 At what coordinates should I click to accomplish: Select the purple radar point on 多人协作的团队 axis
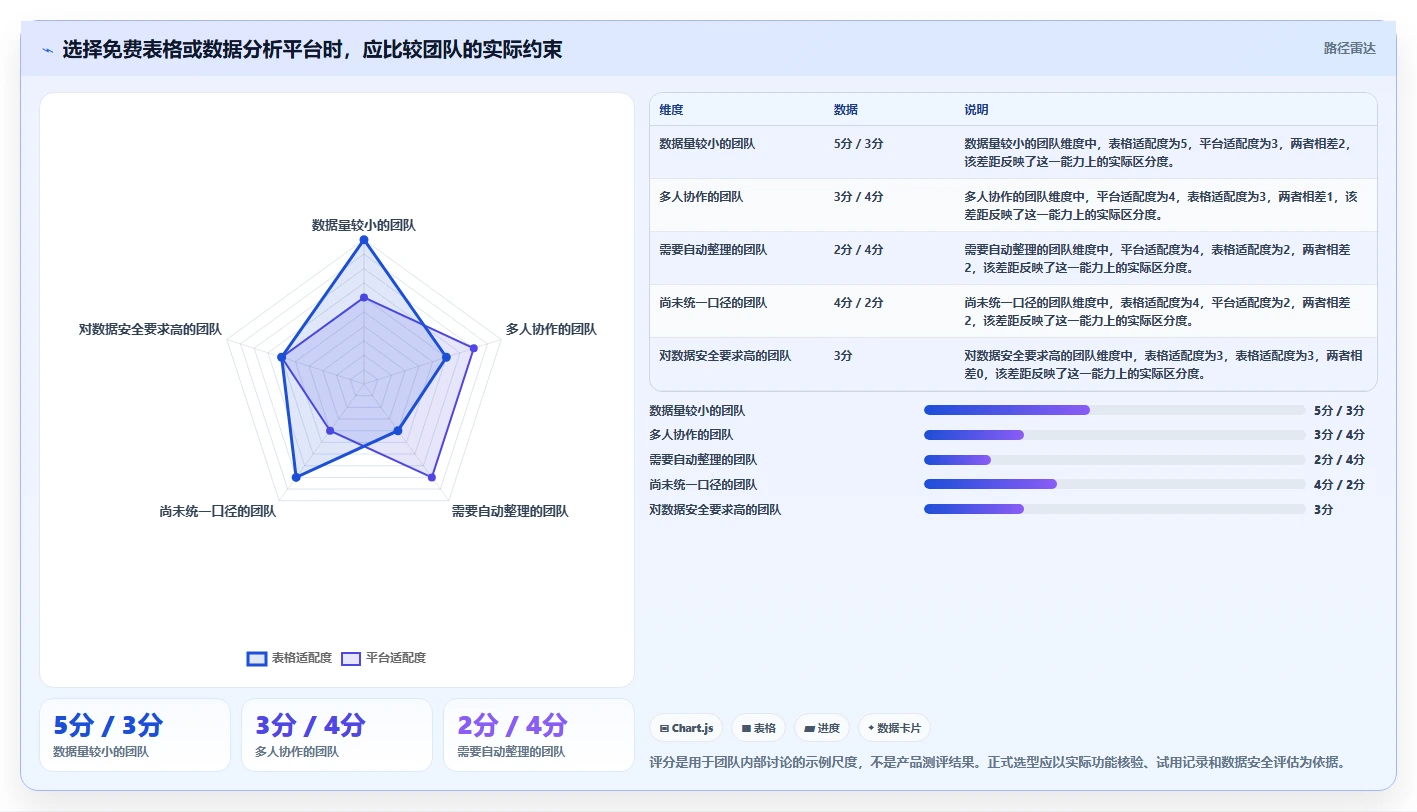coord(474,349)
